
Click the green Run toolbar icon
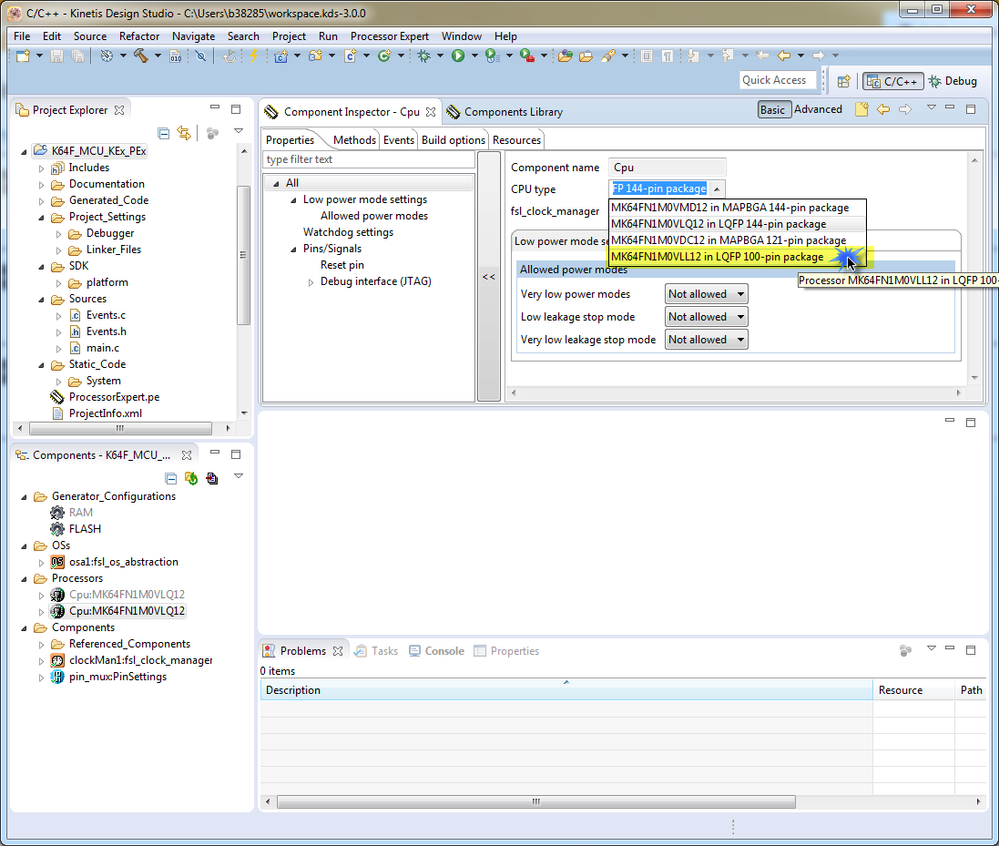pyautogui.click(x=457, y=56)
